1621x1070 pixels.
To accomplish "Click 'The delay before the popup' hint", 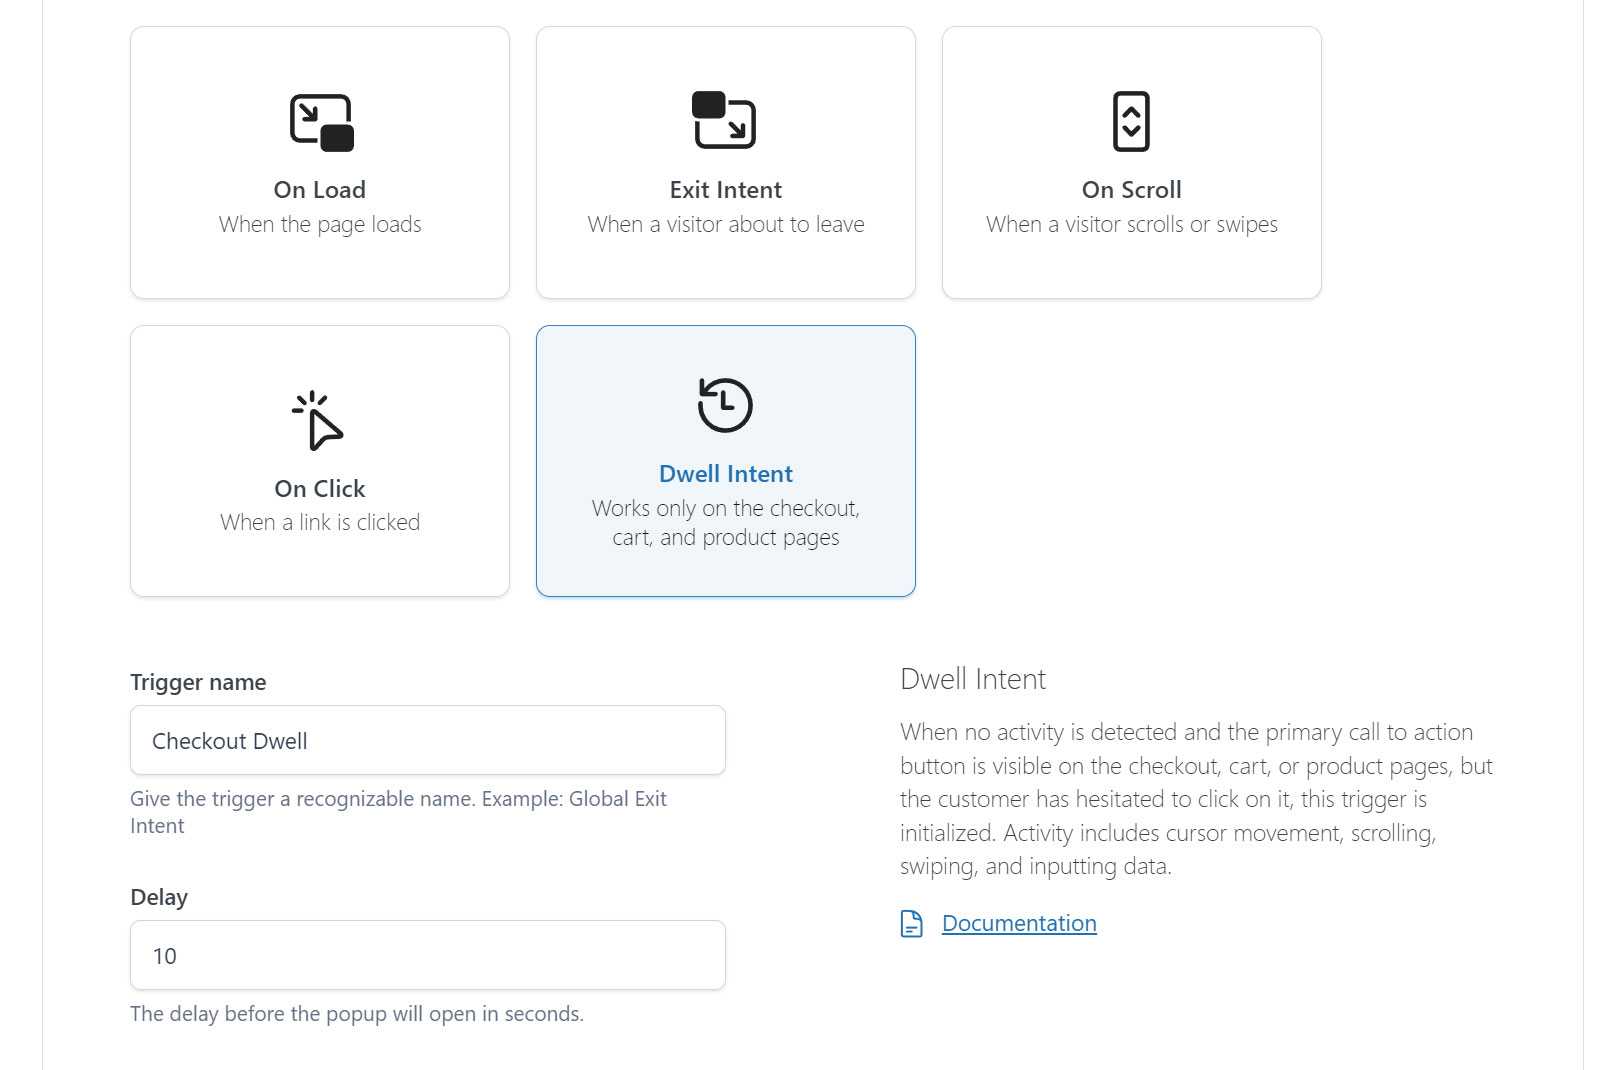I will (x=357, y=1014).
